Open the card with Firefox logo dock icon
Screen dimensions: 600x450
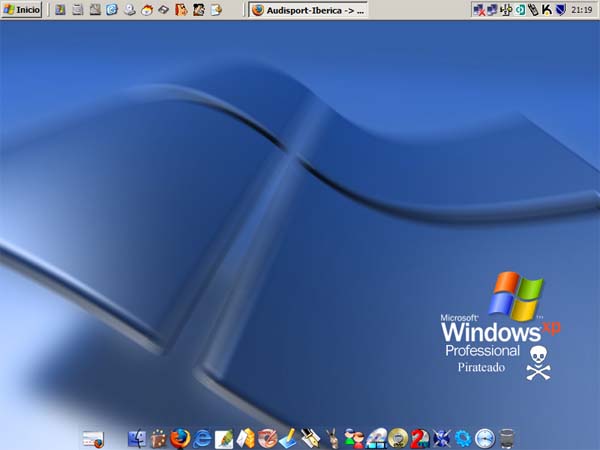[93, 439]
